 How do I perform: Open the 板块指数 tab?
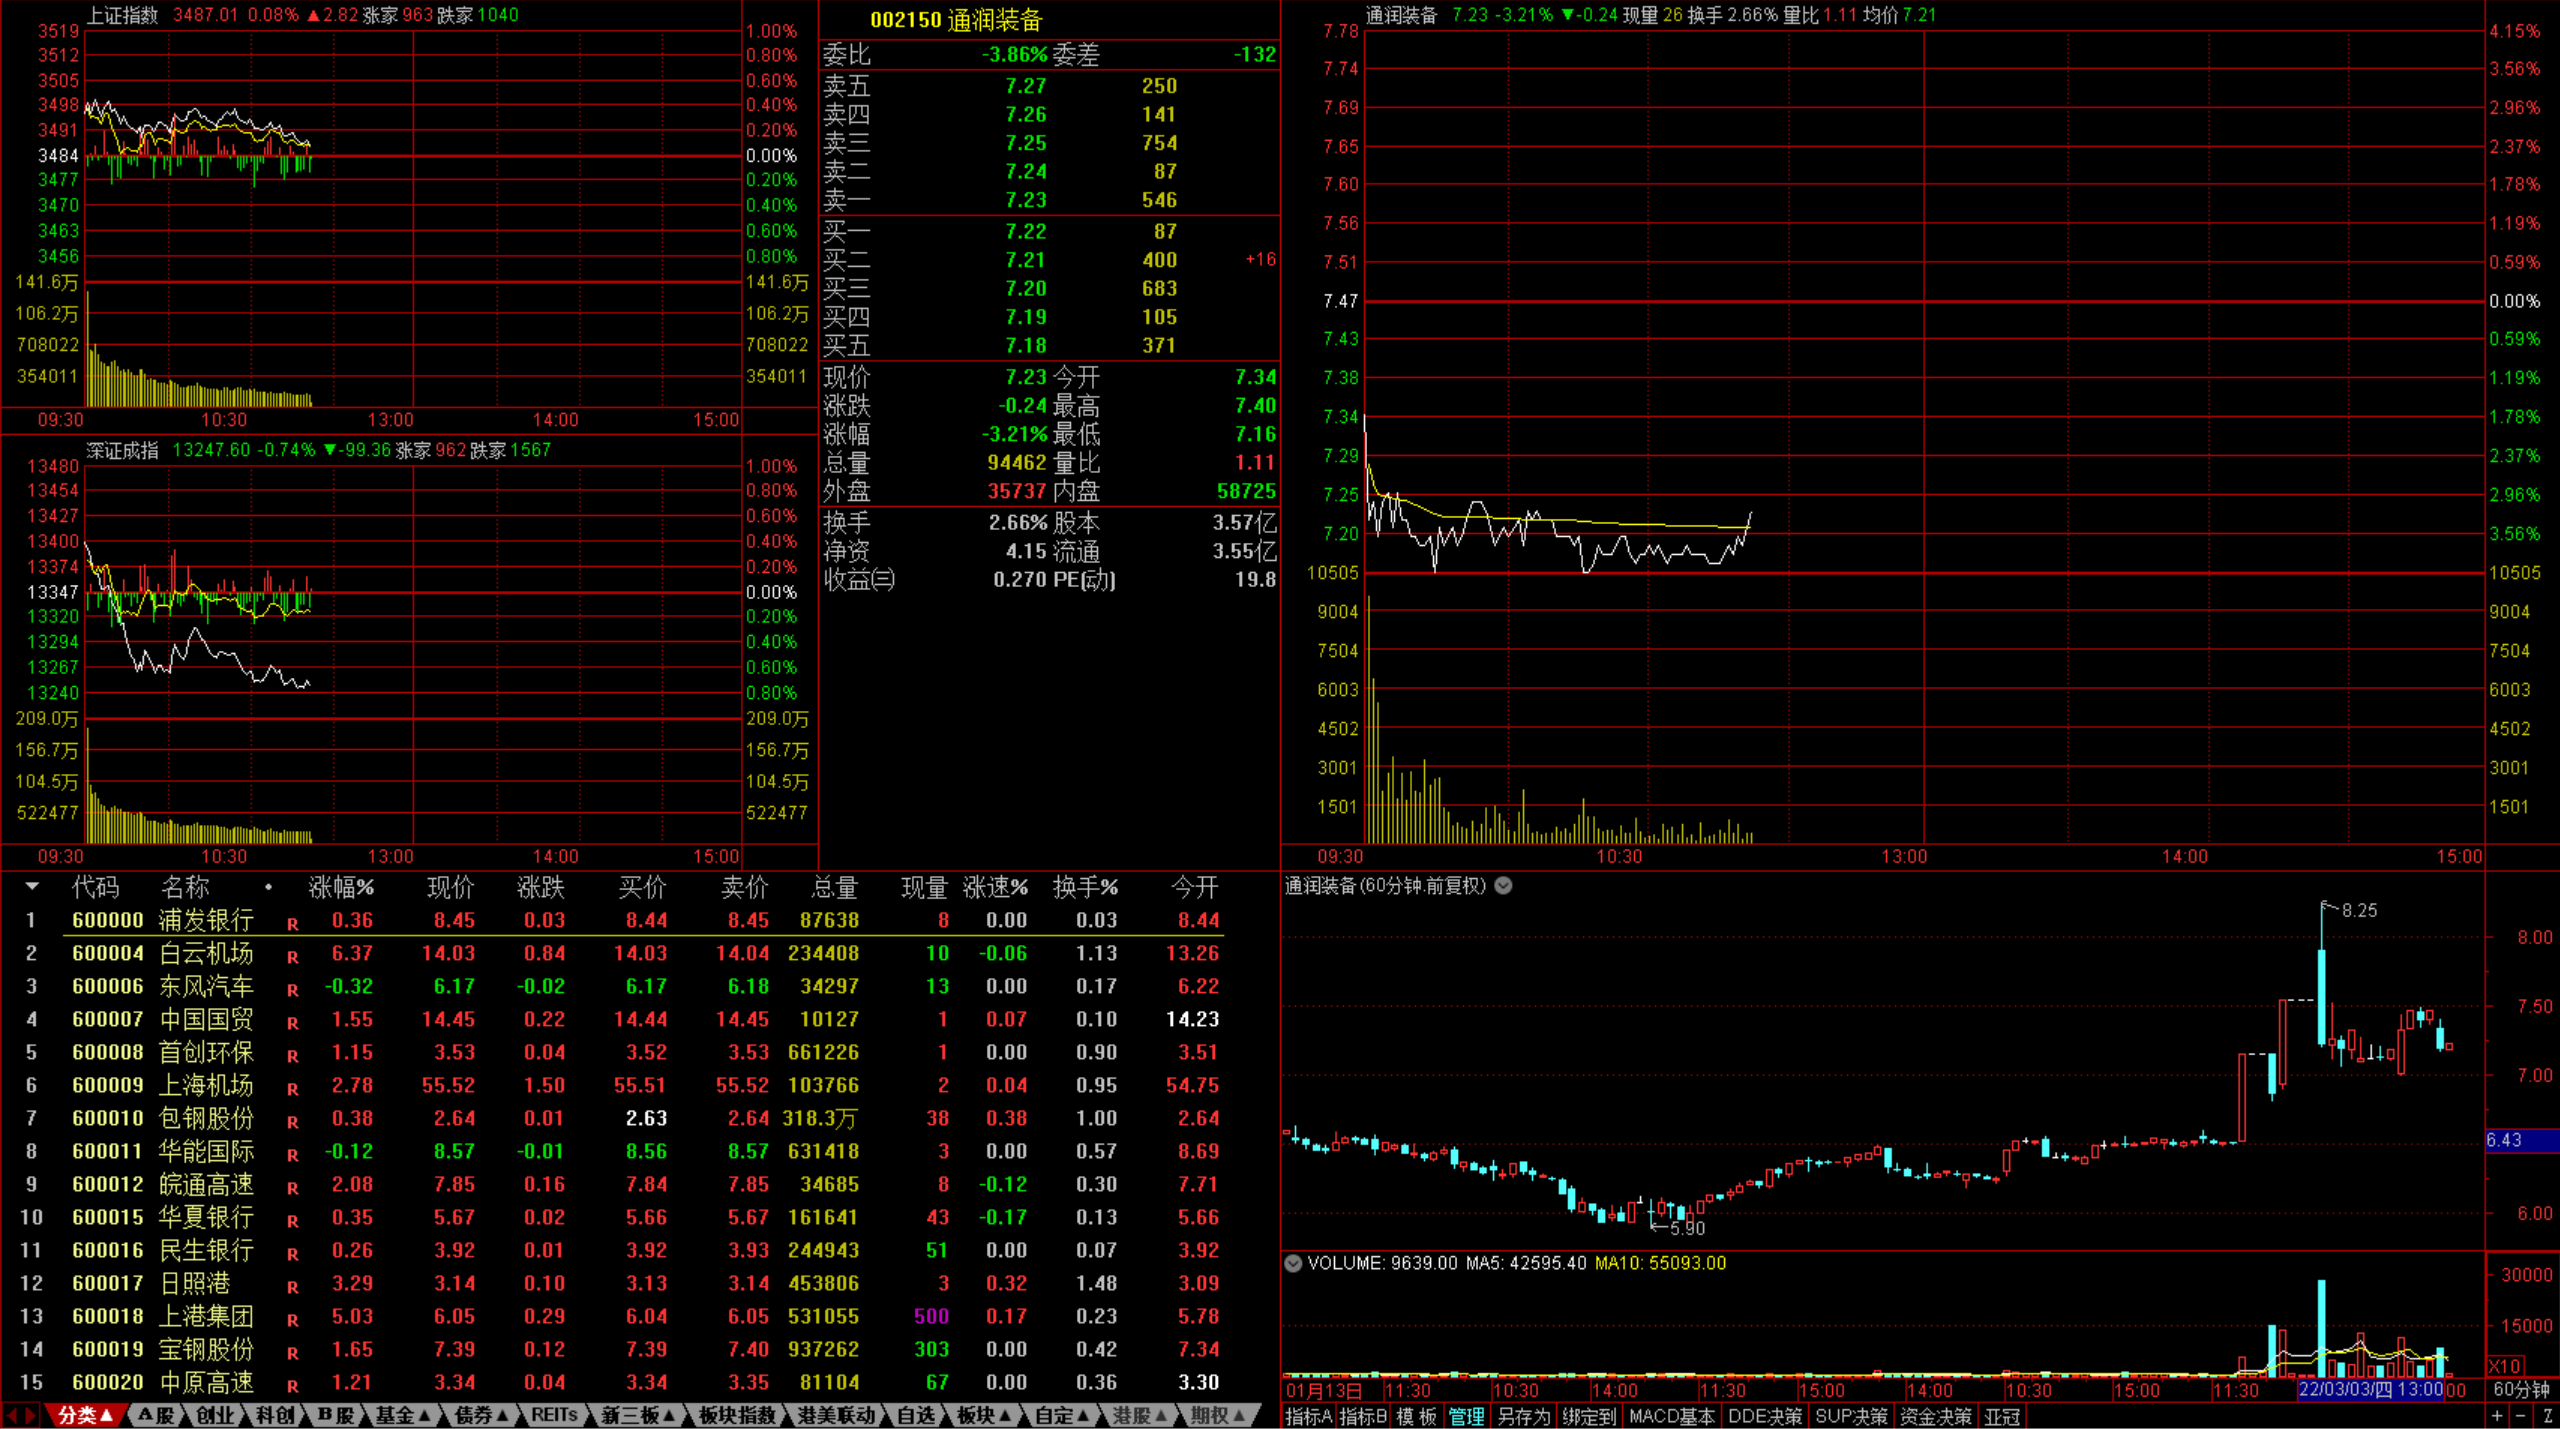tap(737, 1415)
